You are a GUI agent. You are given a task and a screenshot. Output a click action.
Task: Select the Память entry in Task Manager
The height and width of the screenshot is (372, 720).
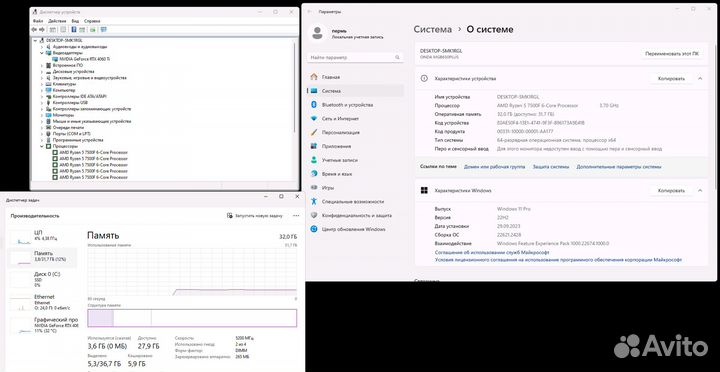pos(43,257)
